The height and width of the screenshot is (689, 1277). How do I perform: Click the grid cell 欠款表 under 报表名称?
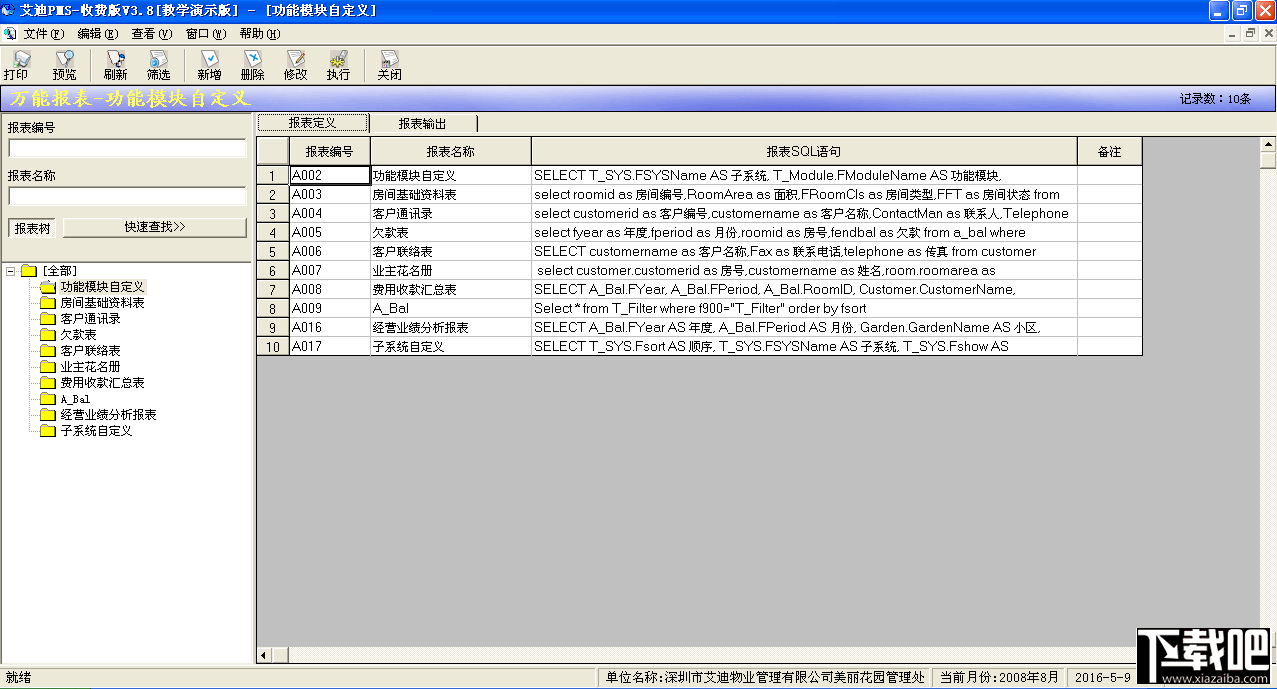(x=450, y=232)
